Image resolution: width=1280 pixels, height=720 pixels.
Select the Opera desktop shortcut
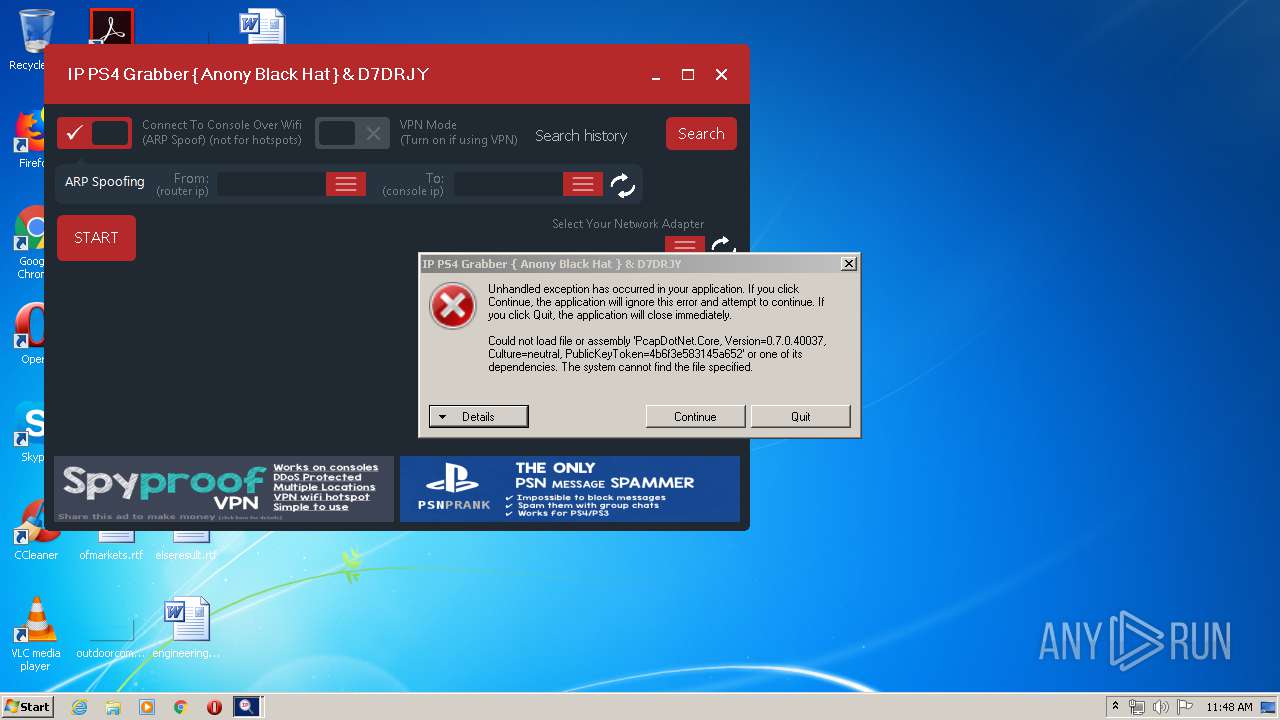pyautogui.click(x=31, y=333)
